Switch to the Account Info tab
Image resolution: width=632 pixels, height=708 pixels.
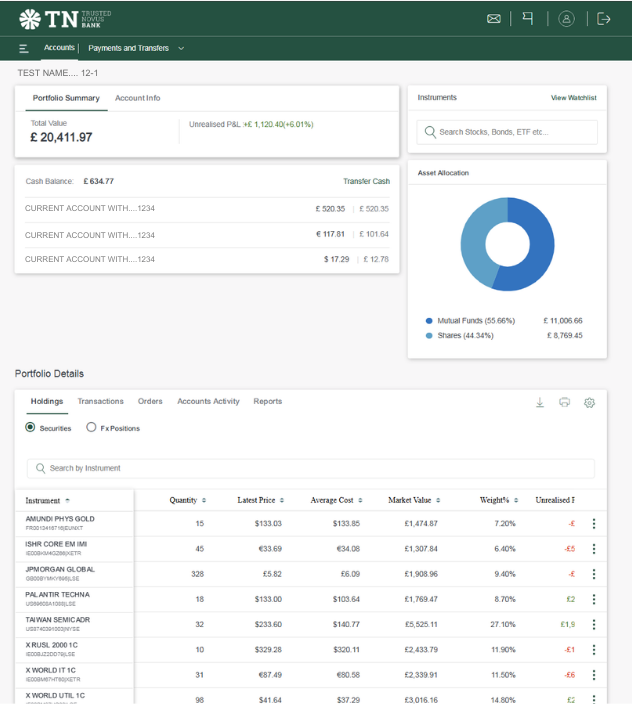point(137,98)
